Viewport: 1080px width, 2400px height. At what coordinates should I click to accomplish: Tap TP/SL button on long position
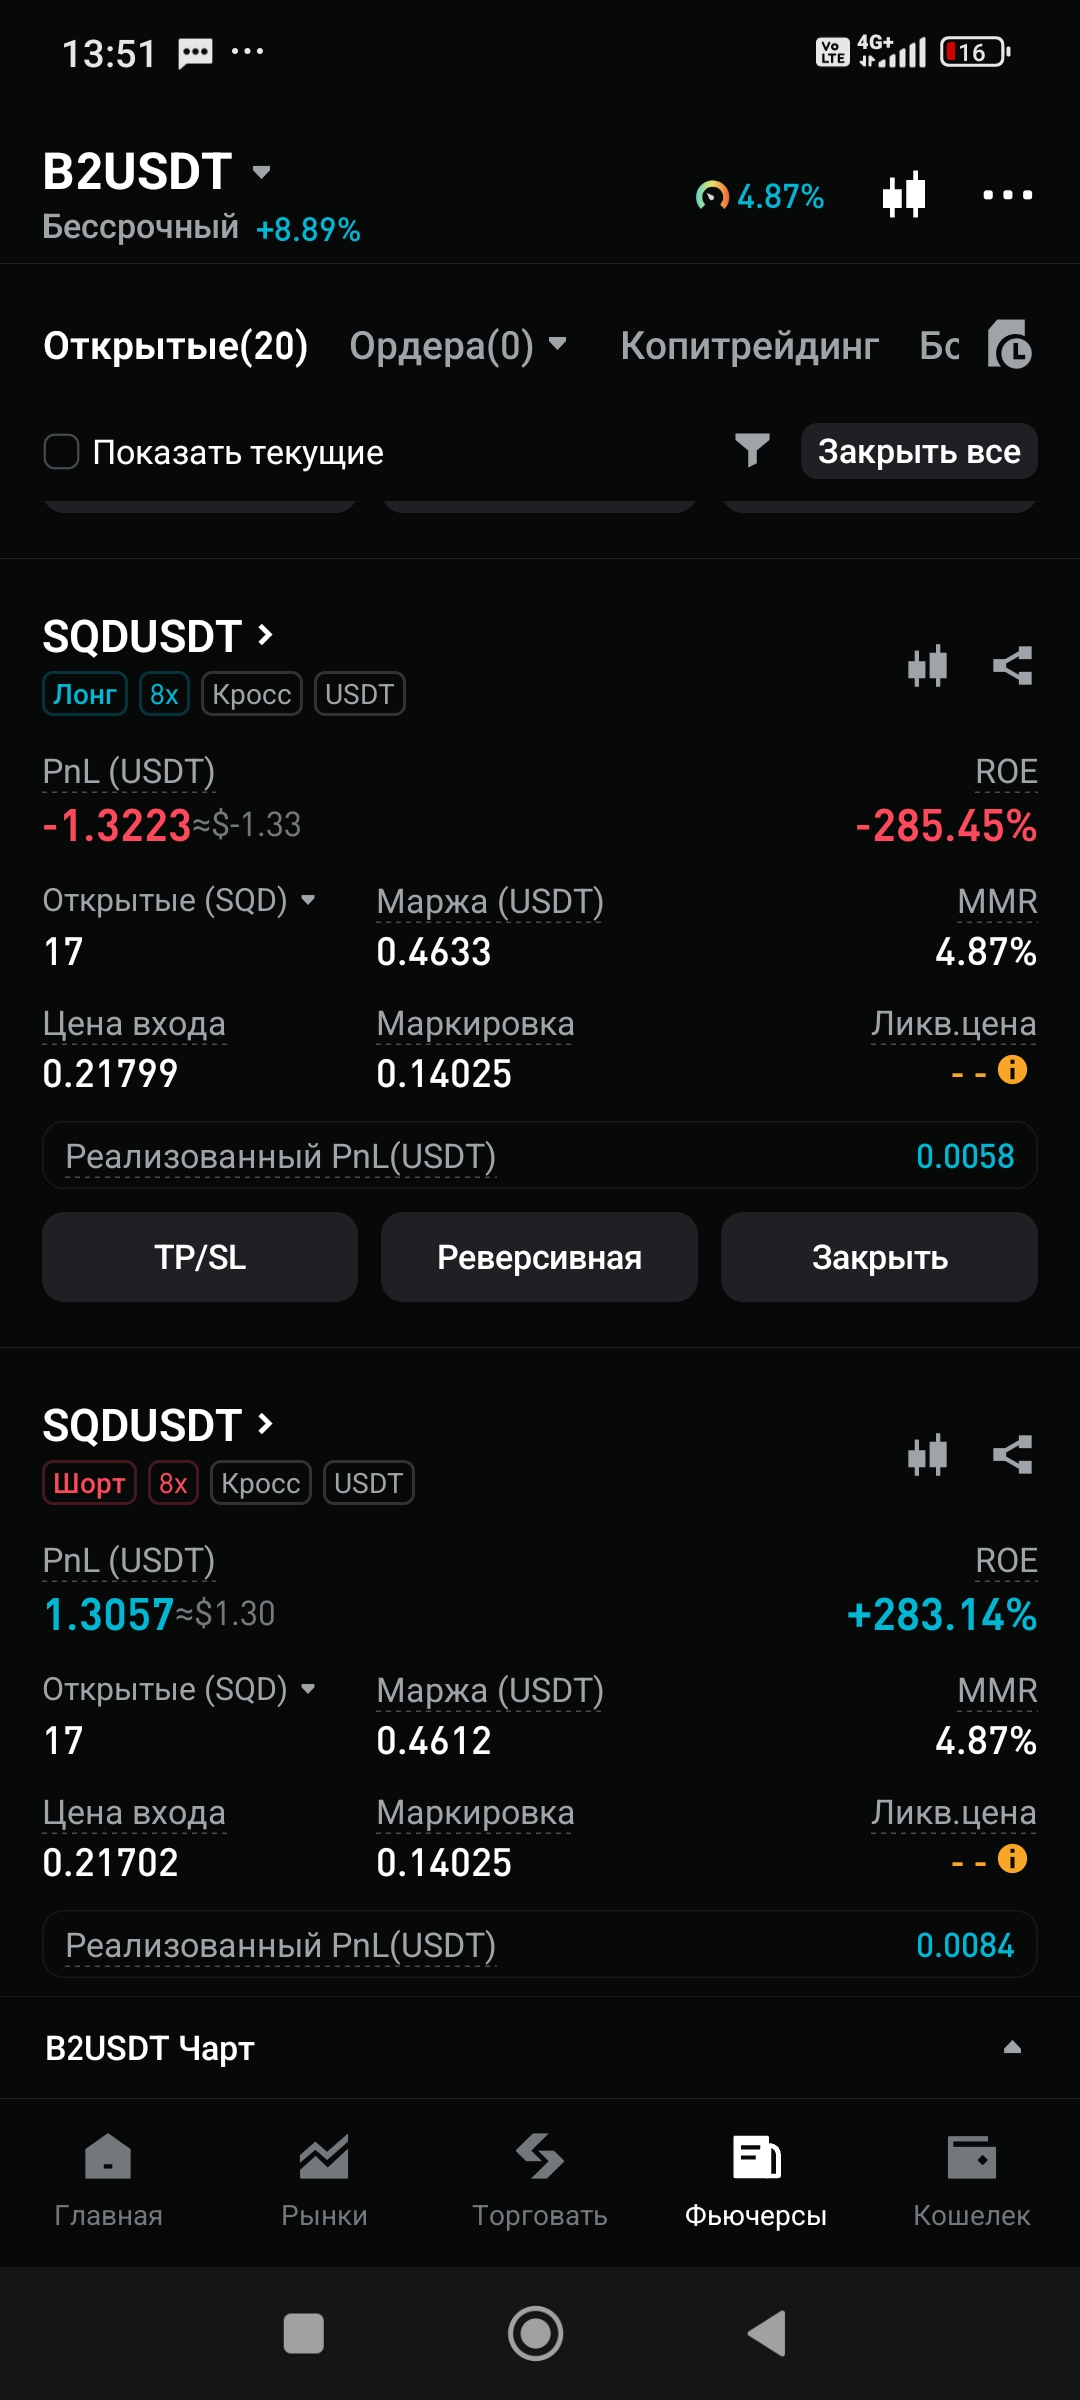tap(200, 1257)
